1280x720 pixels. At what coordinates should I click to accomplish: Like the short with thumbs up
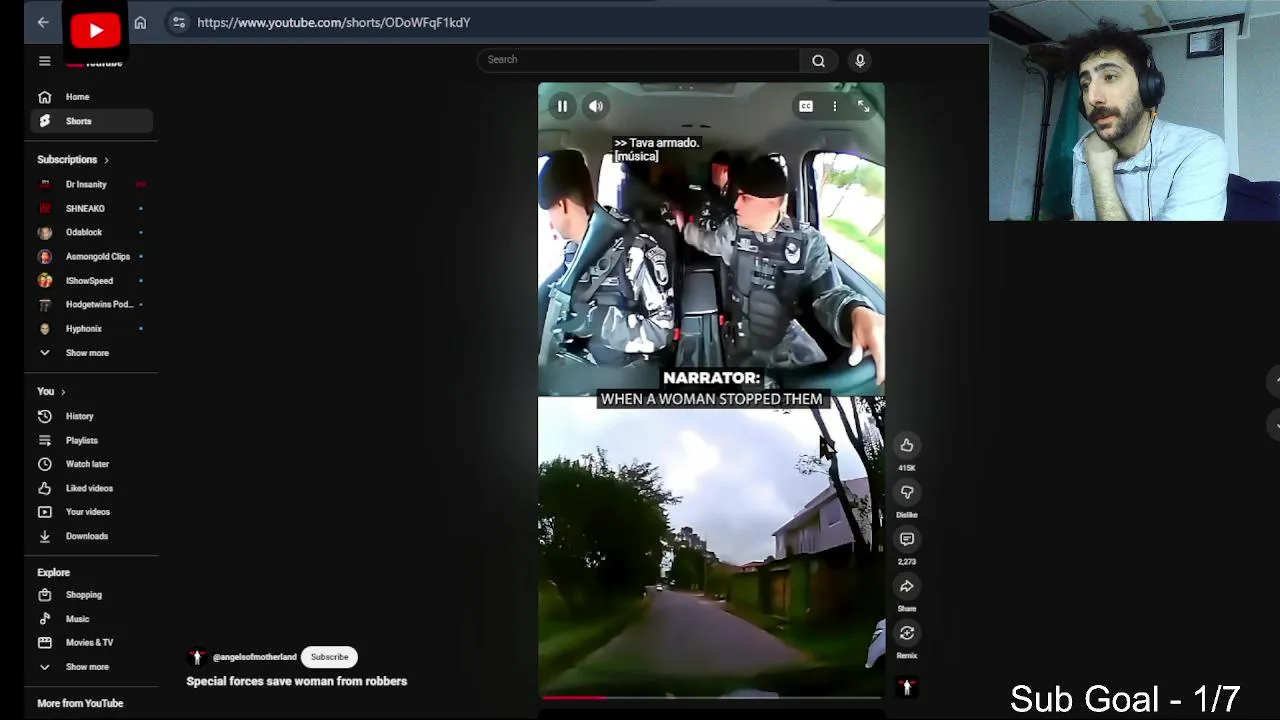907,445
